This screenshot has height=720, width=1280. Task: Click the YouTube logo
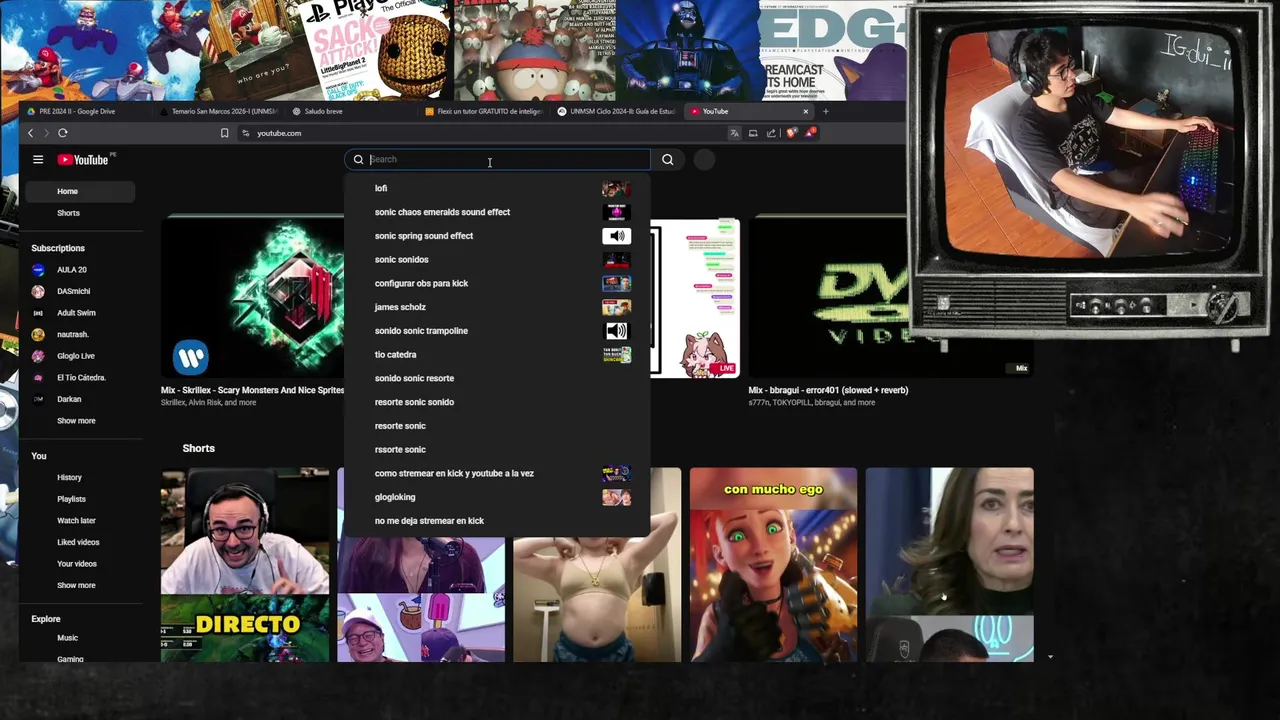click(x=83, y=160)
